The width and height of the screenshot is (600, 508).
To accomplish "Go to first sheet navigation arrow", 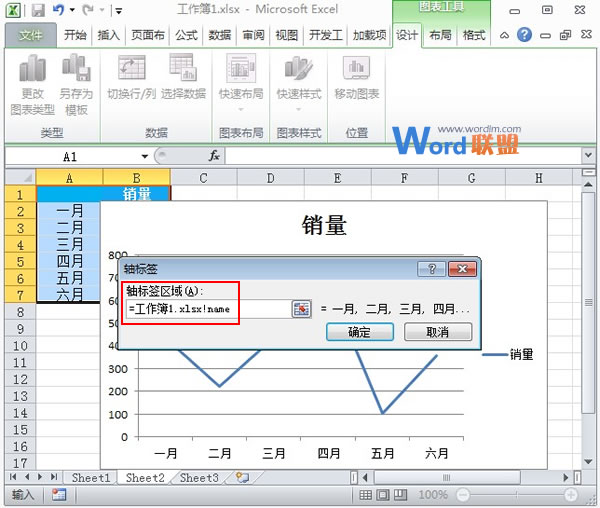I will click(x=13, y=477).
